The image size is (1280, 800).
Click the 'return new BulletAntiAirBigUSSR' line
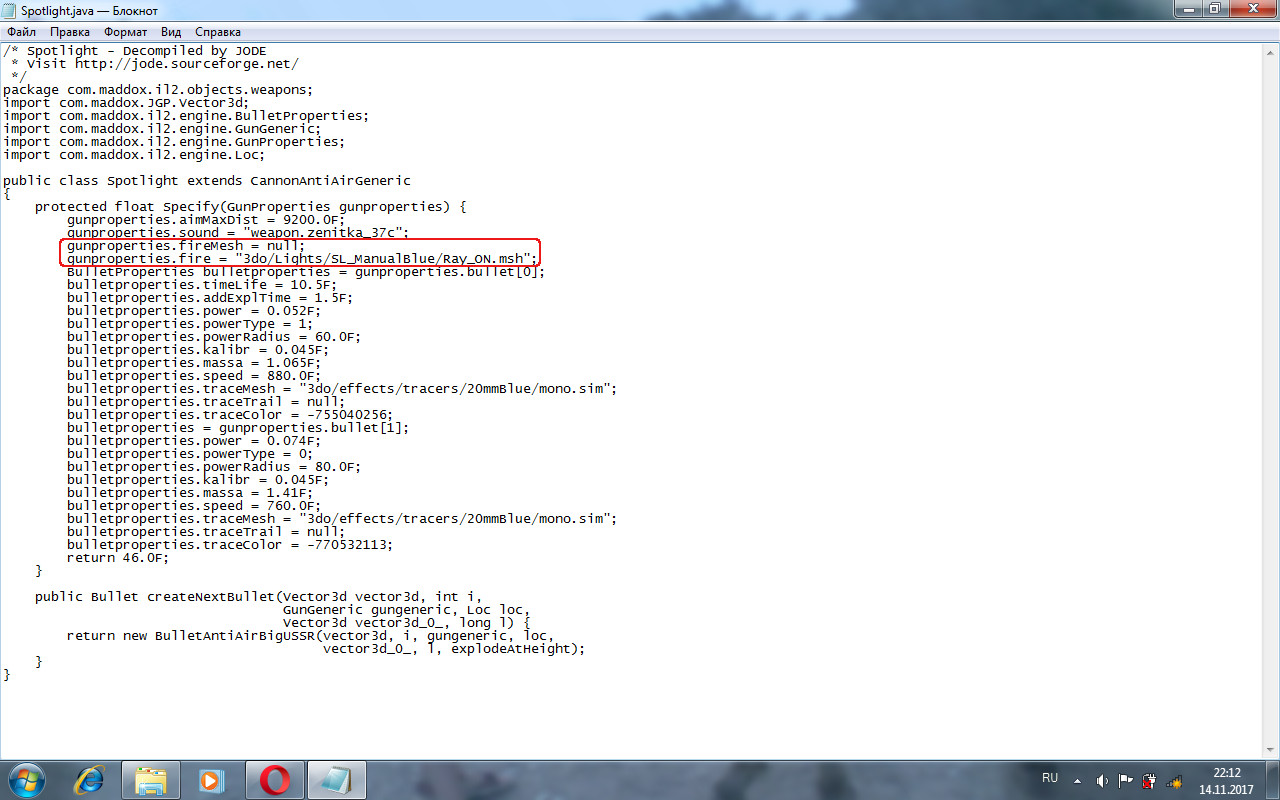click(x=310, y=636)
